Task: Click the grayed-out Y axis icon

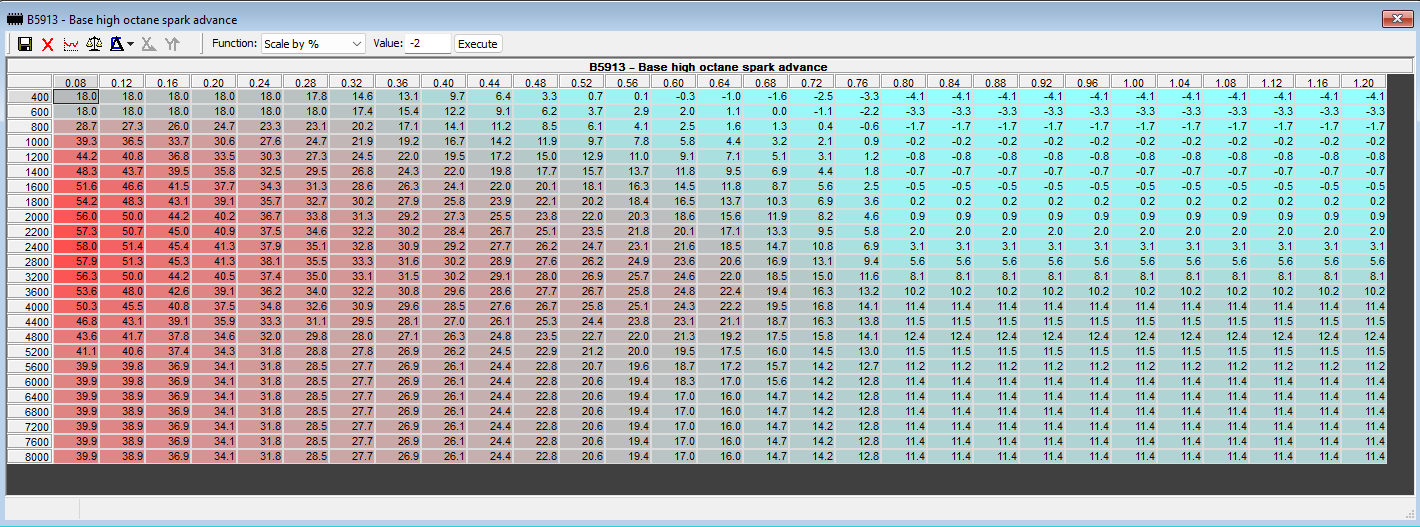Action: (172, 44)
